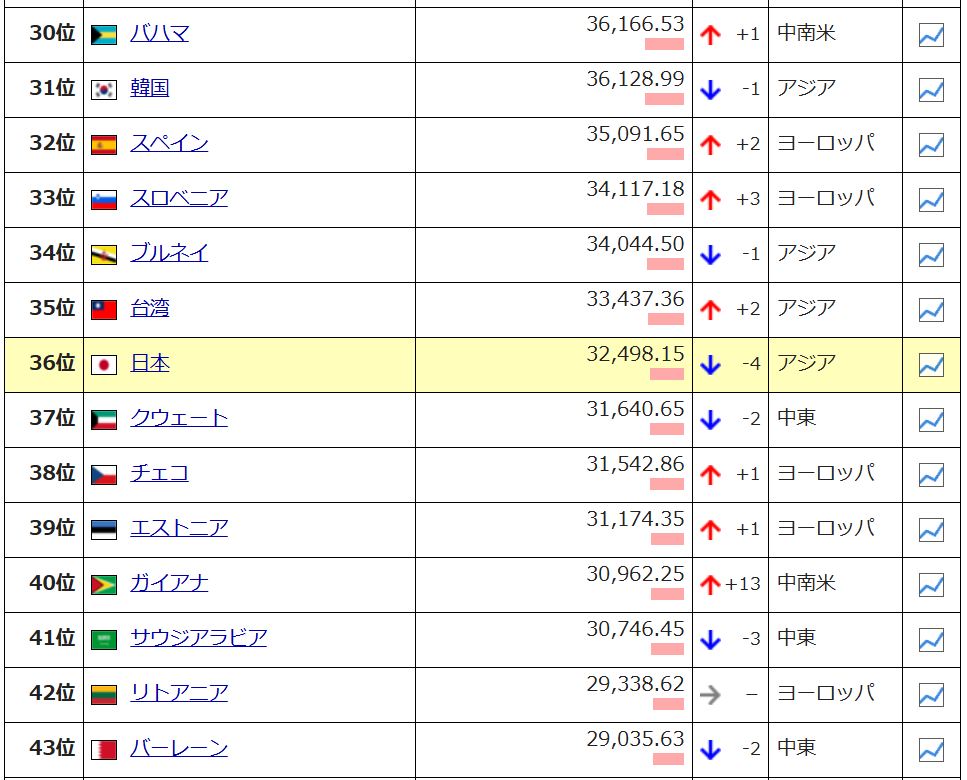Select the チェコ link
Viewport: 967px width, 780px height.
[x=159, y=473]
